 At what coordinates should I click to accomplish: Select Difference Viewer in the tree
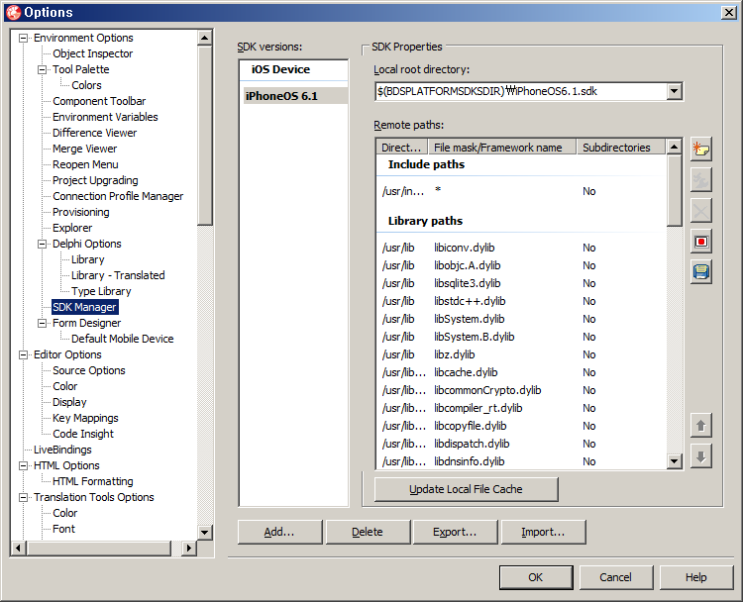(x=94, y=133)
